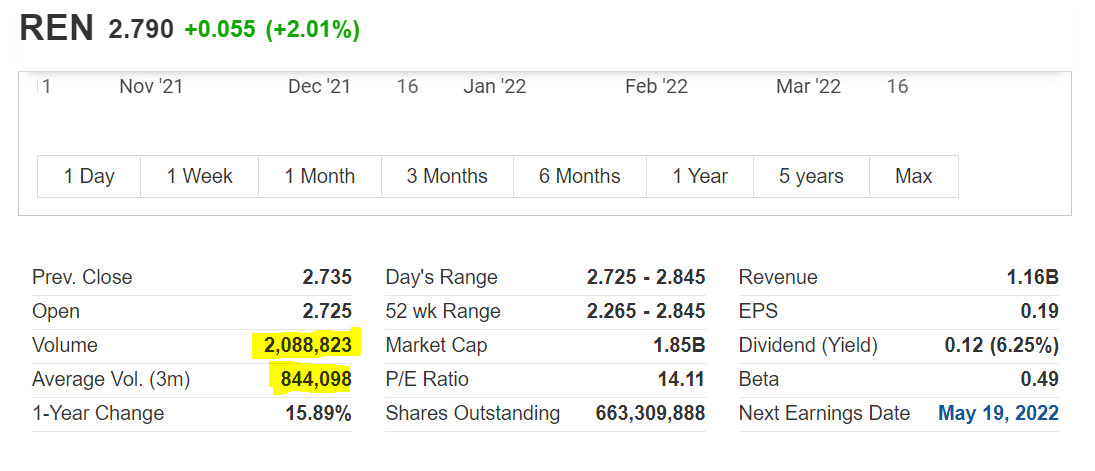The width and height of the screenshot is (1095, 471).
Task: Click the green +0.055 (+2.01%) price change
Action: click(271, 30)
